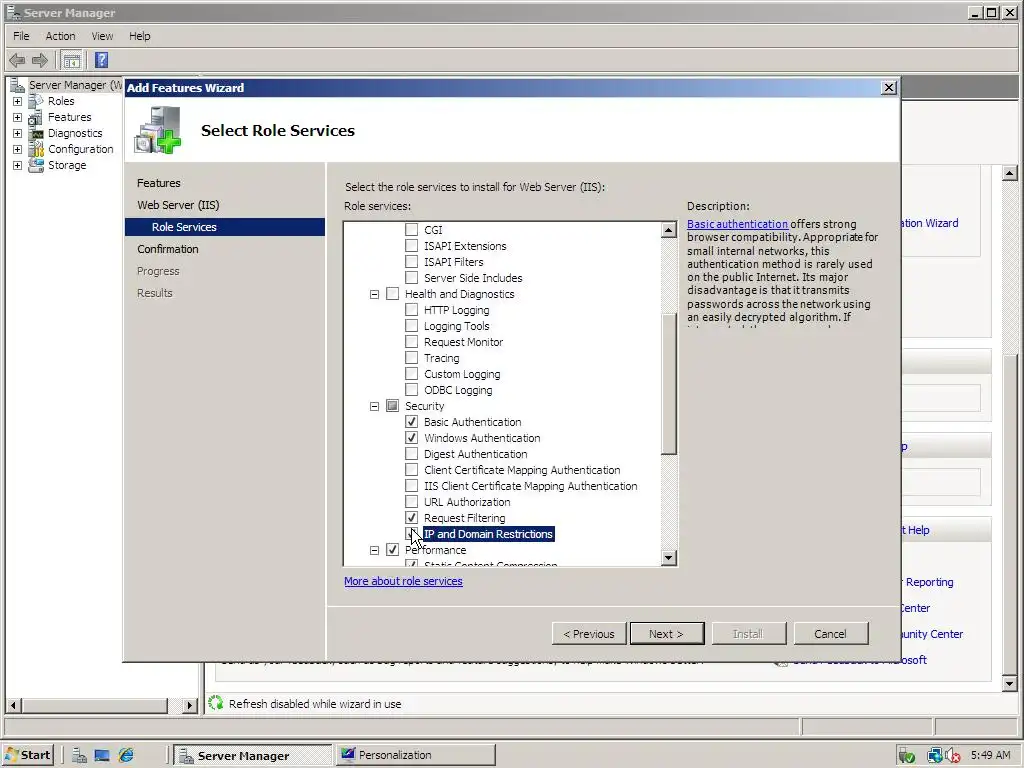The height and width of the screenshot is (768, 1024).
Task: Open the File menu
Action: coord(21,36)
